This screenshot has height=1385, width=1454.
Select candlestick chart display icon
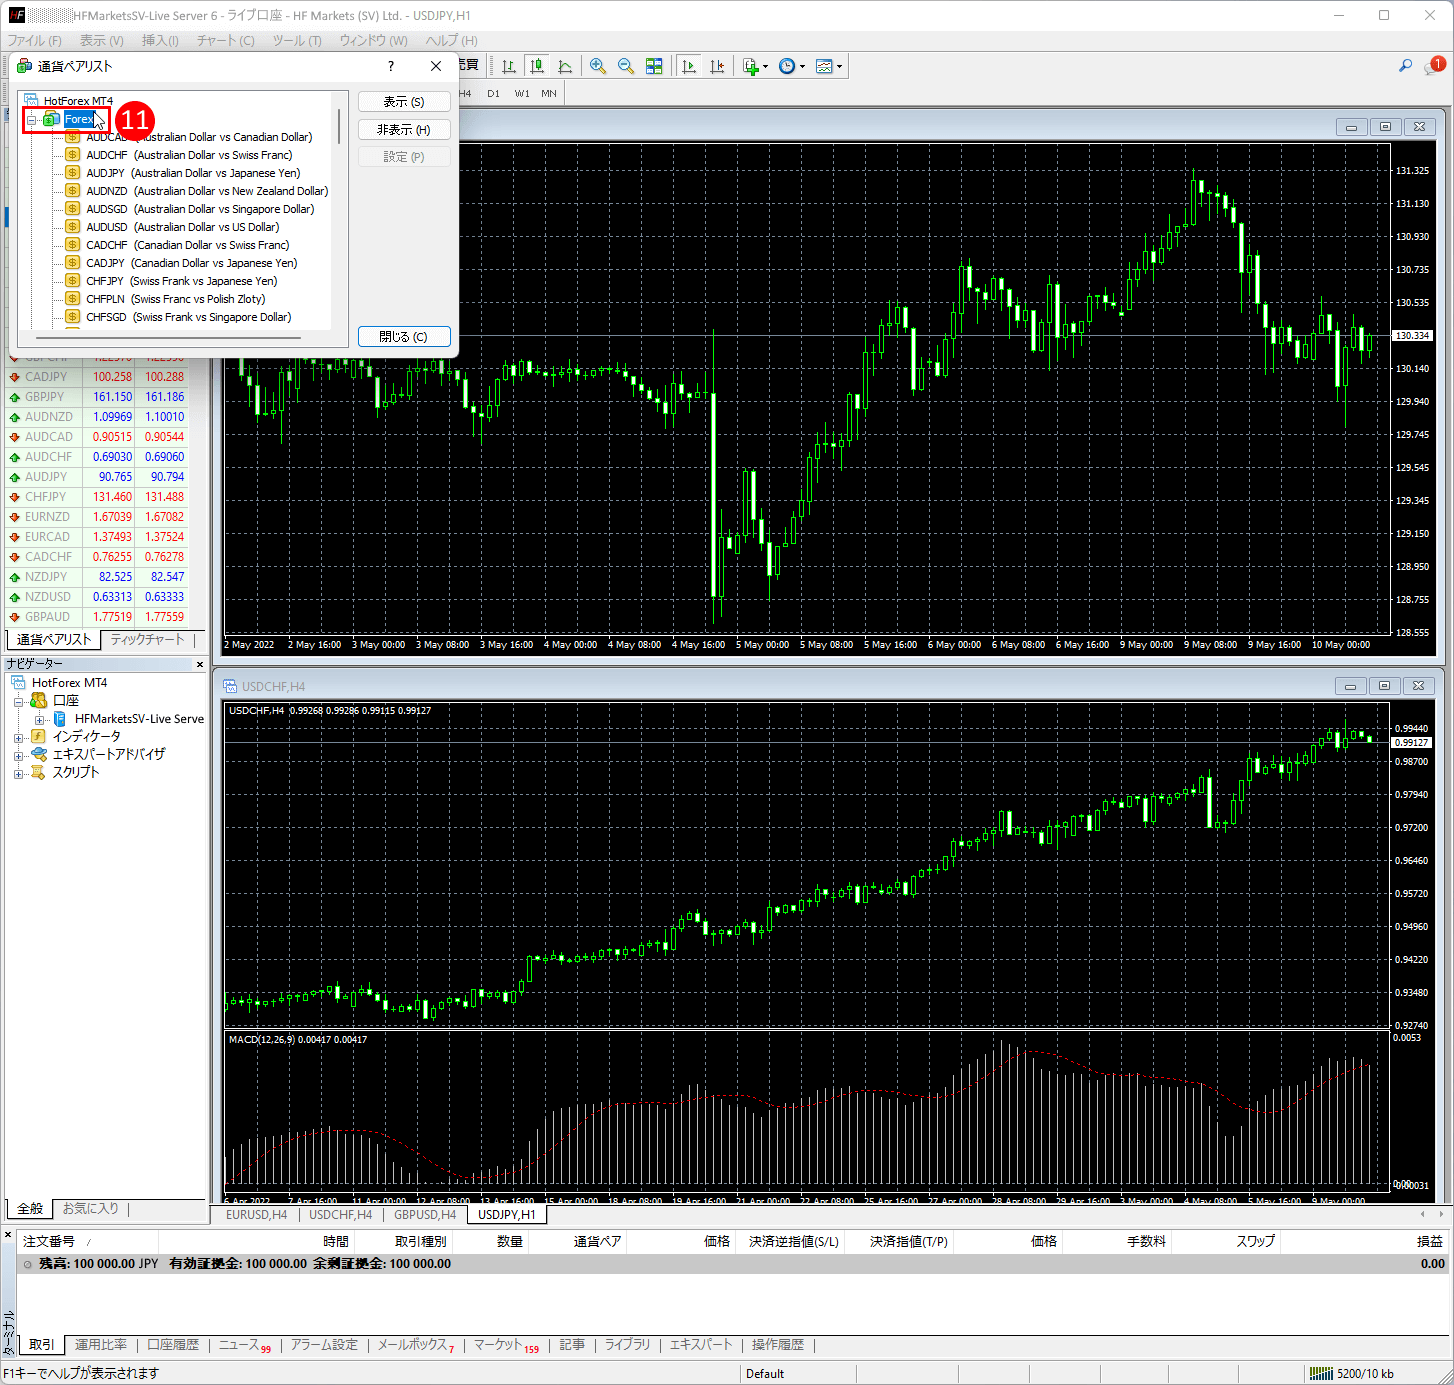click(x=537, y=66)
